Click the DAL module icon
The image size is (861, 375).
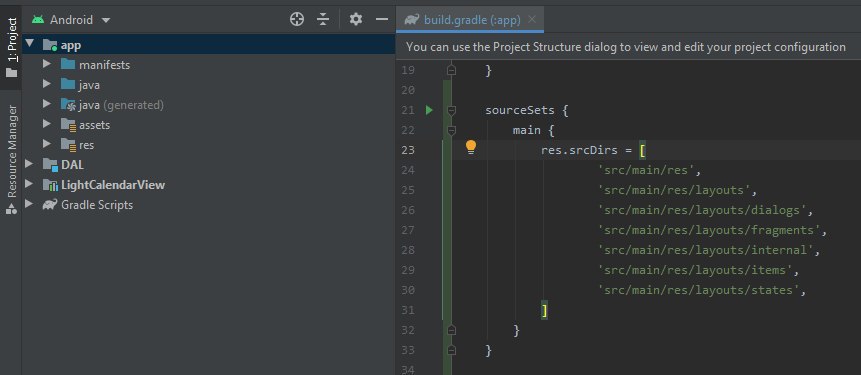click(50, 165)
